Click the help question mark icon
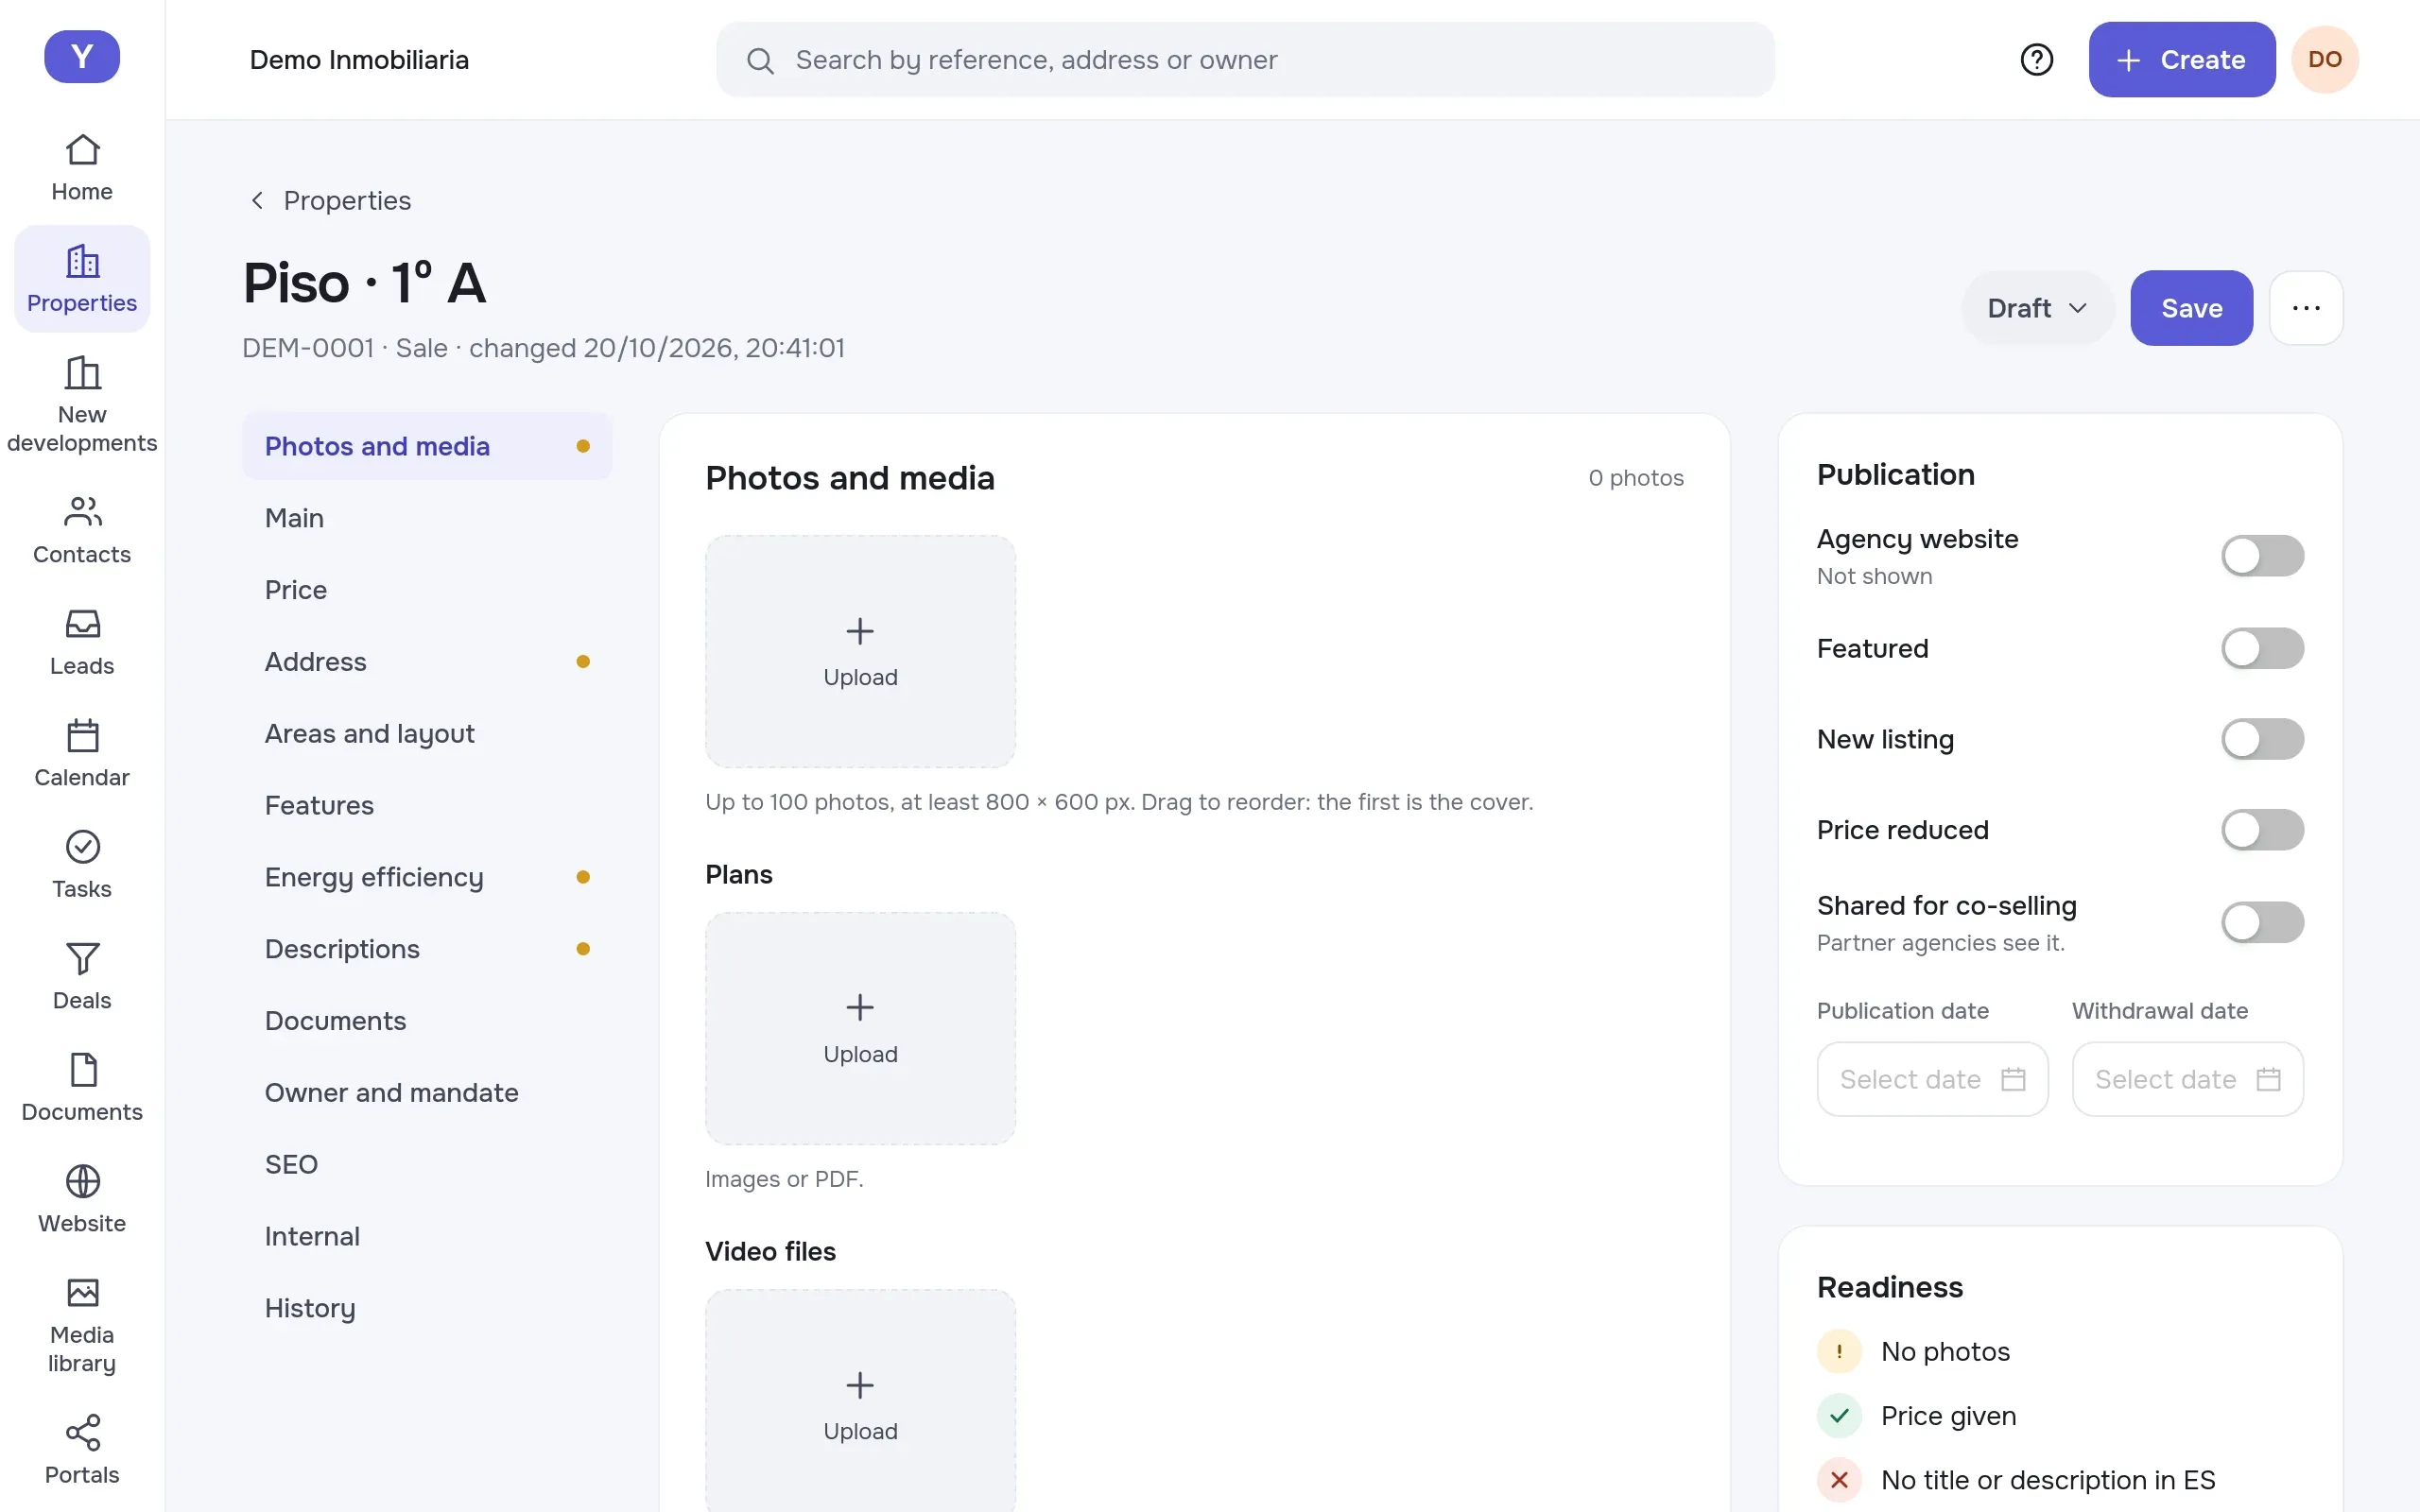Viewport: 2420px width, 1512px height. pyautogui.click(x=2036, y=60)
